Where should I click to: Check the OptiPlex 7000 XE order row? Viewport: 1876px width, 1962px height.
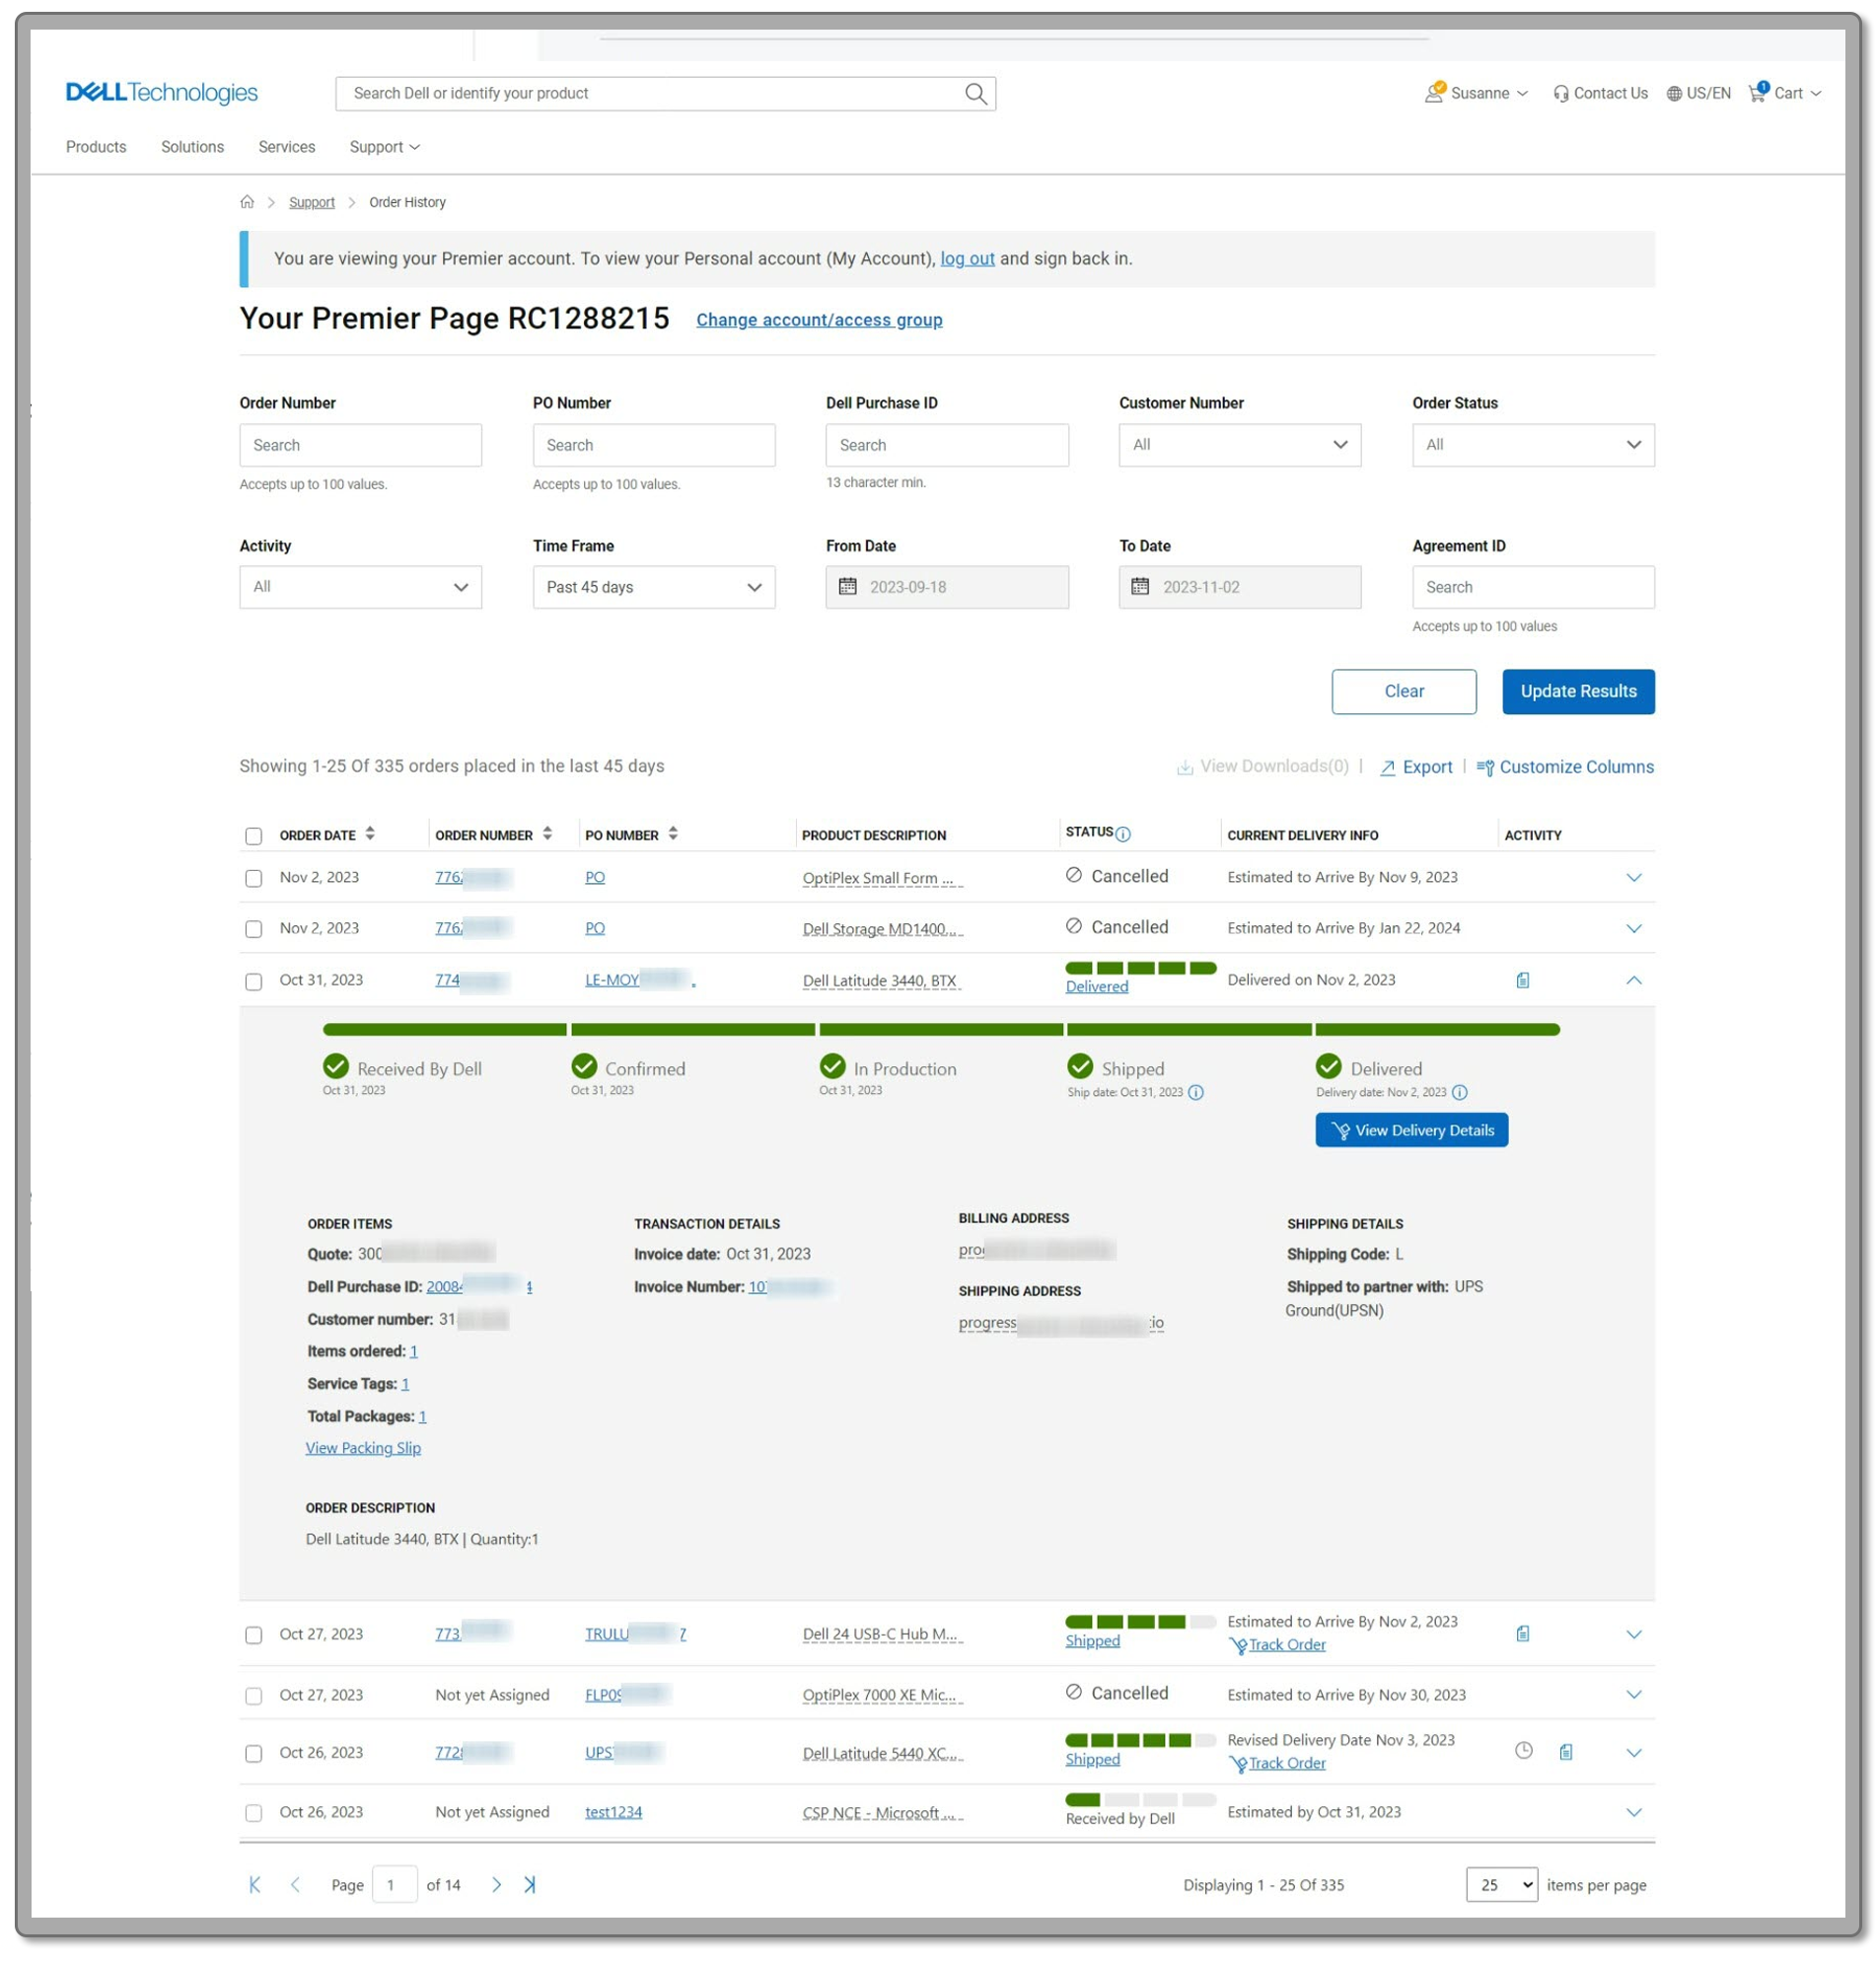click(x=254, y=1696)
